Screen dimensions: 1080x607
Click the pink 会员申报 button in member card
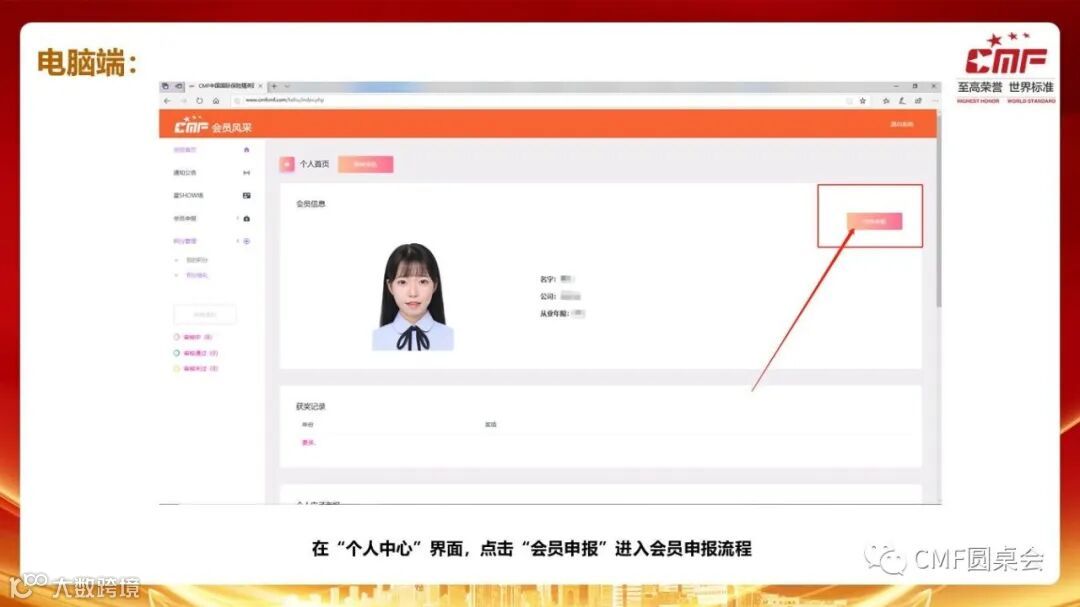tap(874, 221)
